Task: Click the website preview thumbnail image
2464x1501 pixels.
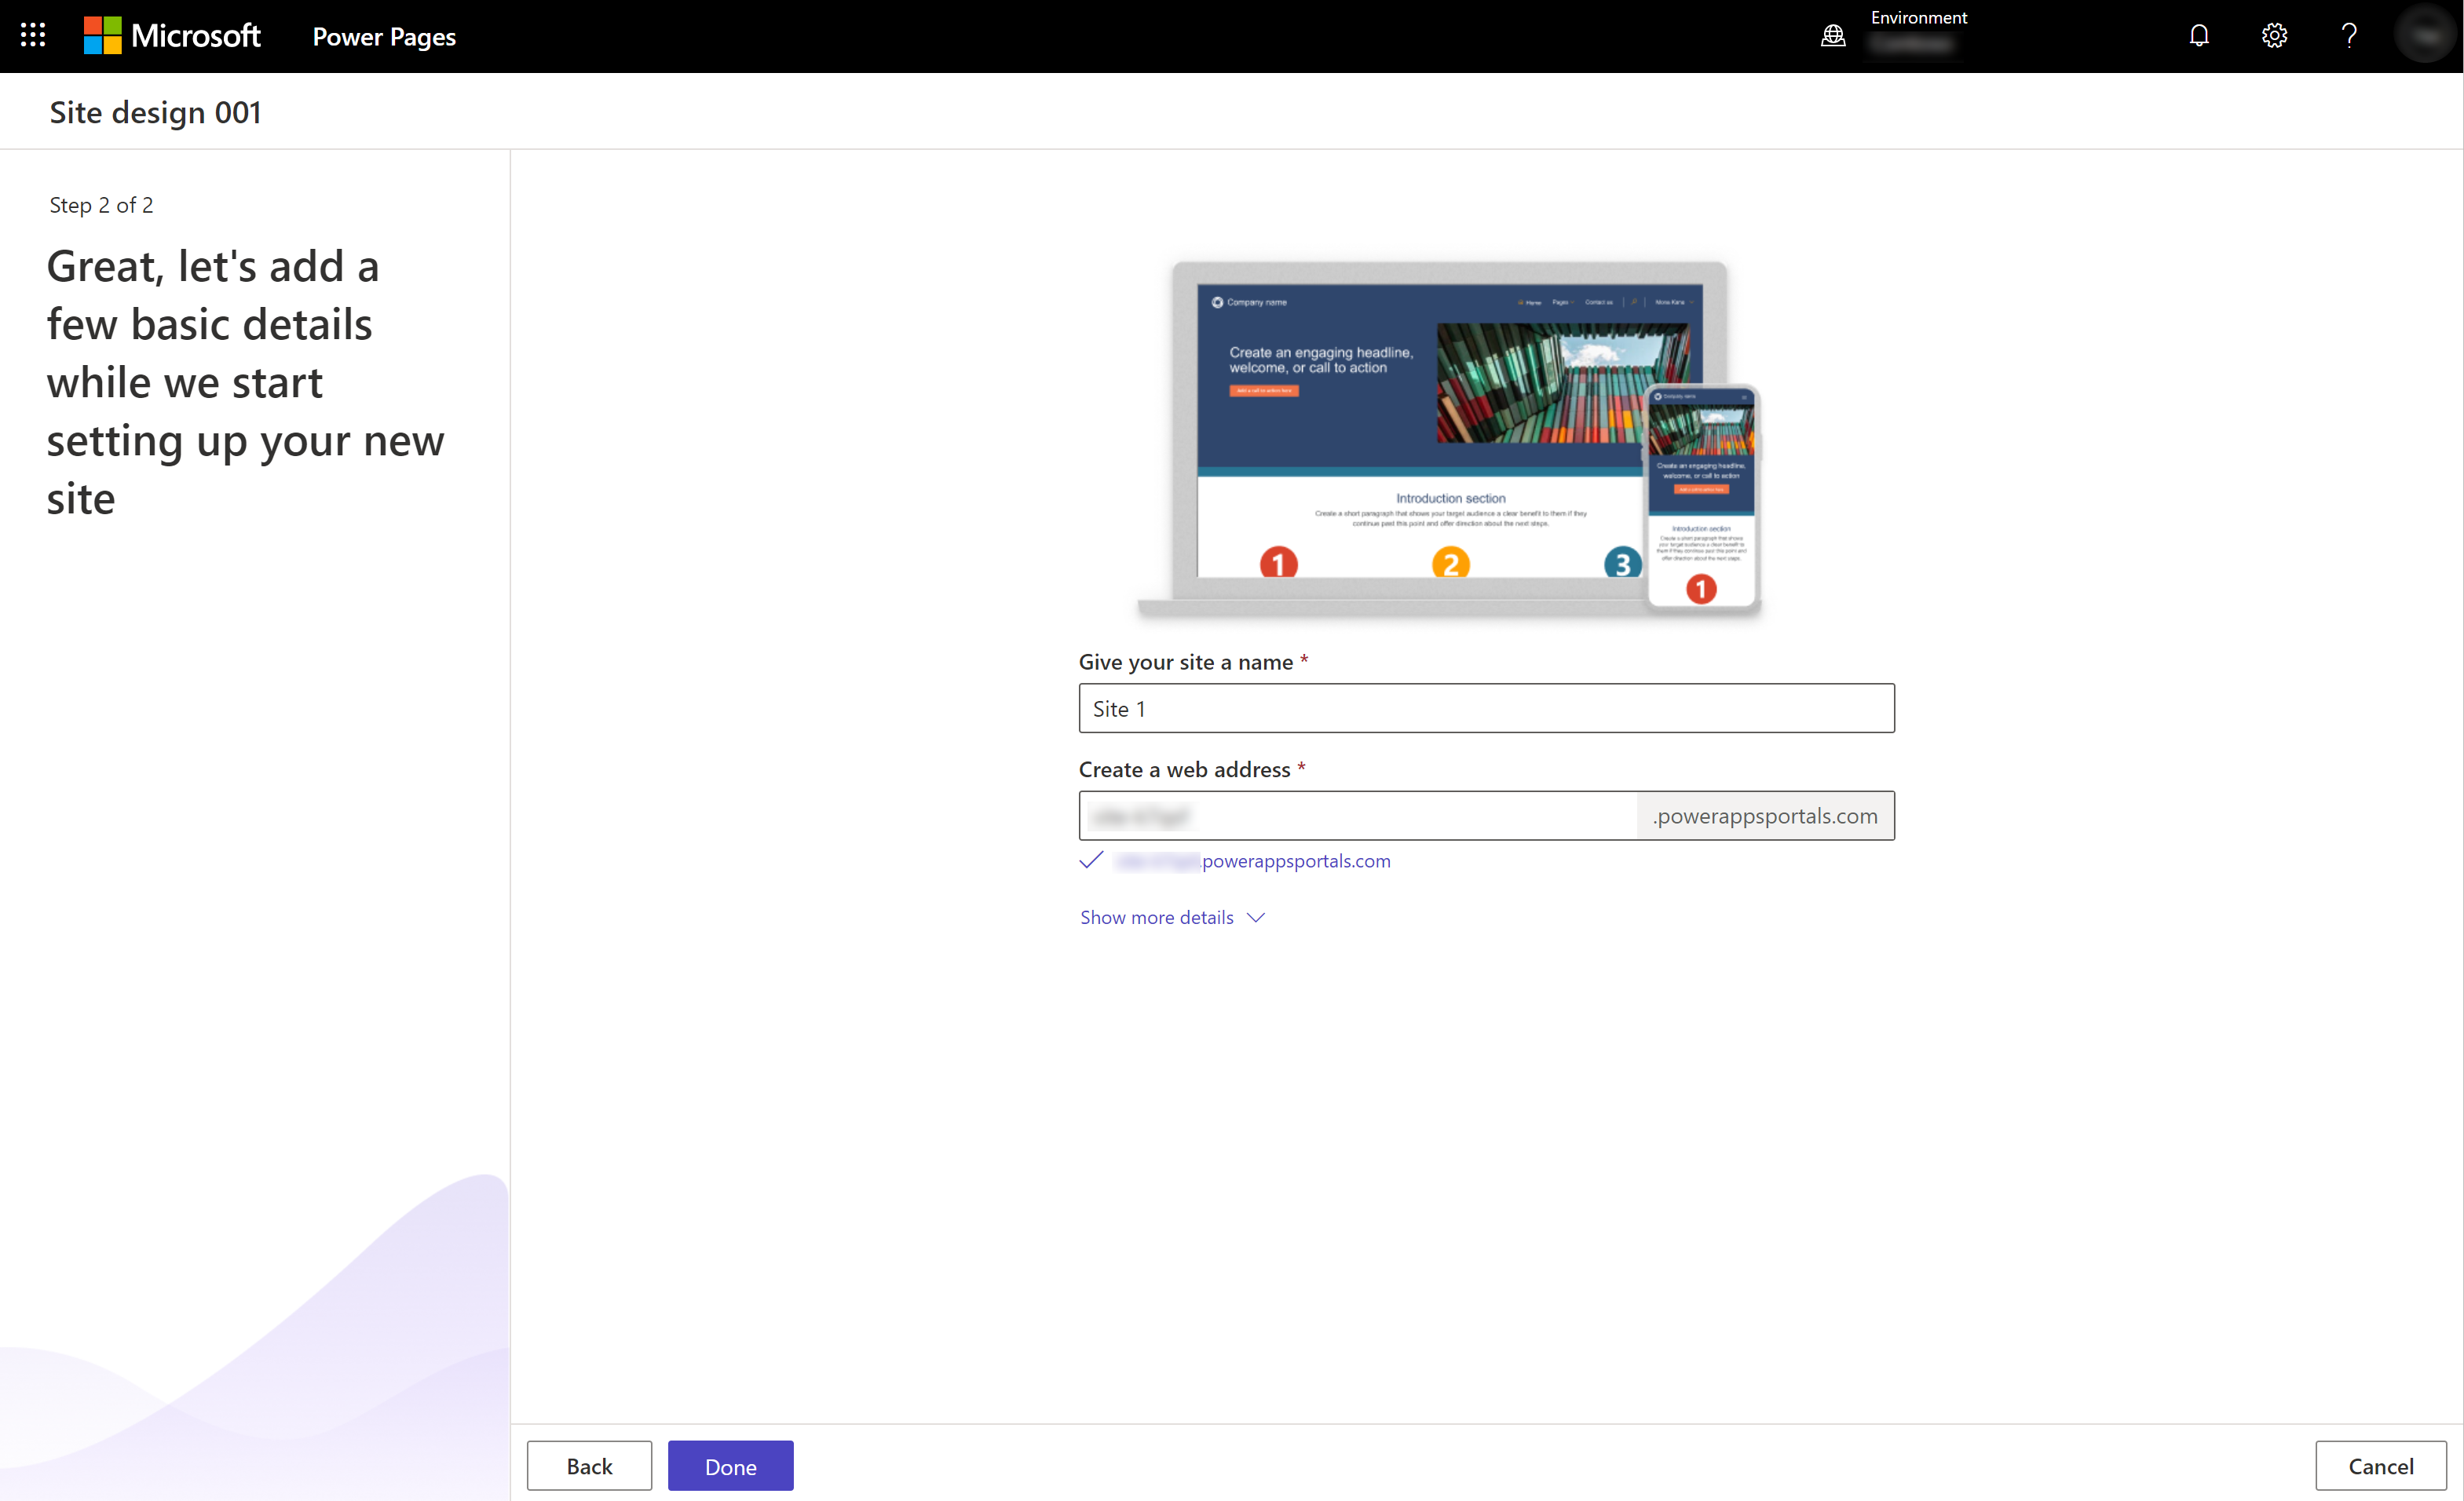Action: pos(1445,436)
